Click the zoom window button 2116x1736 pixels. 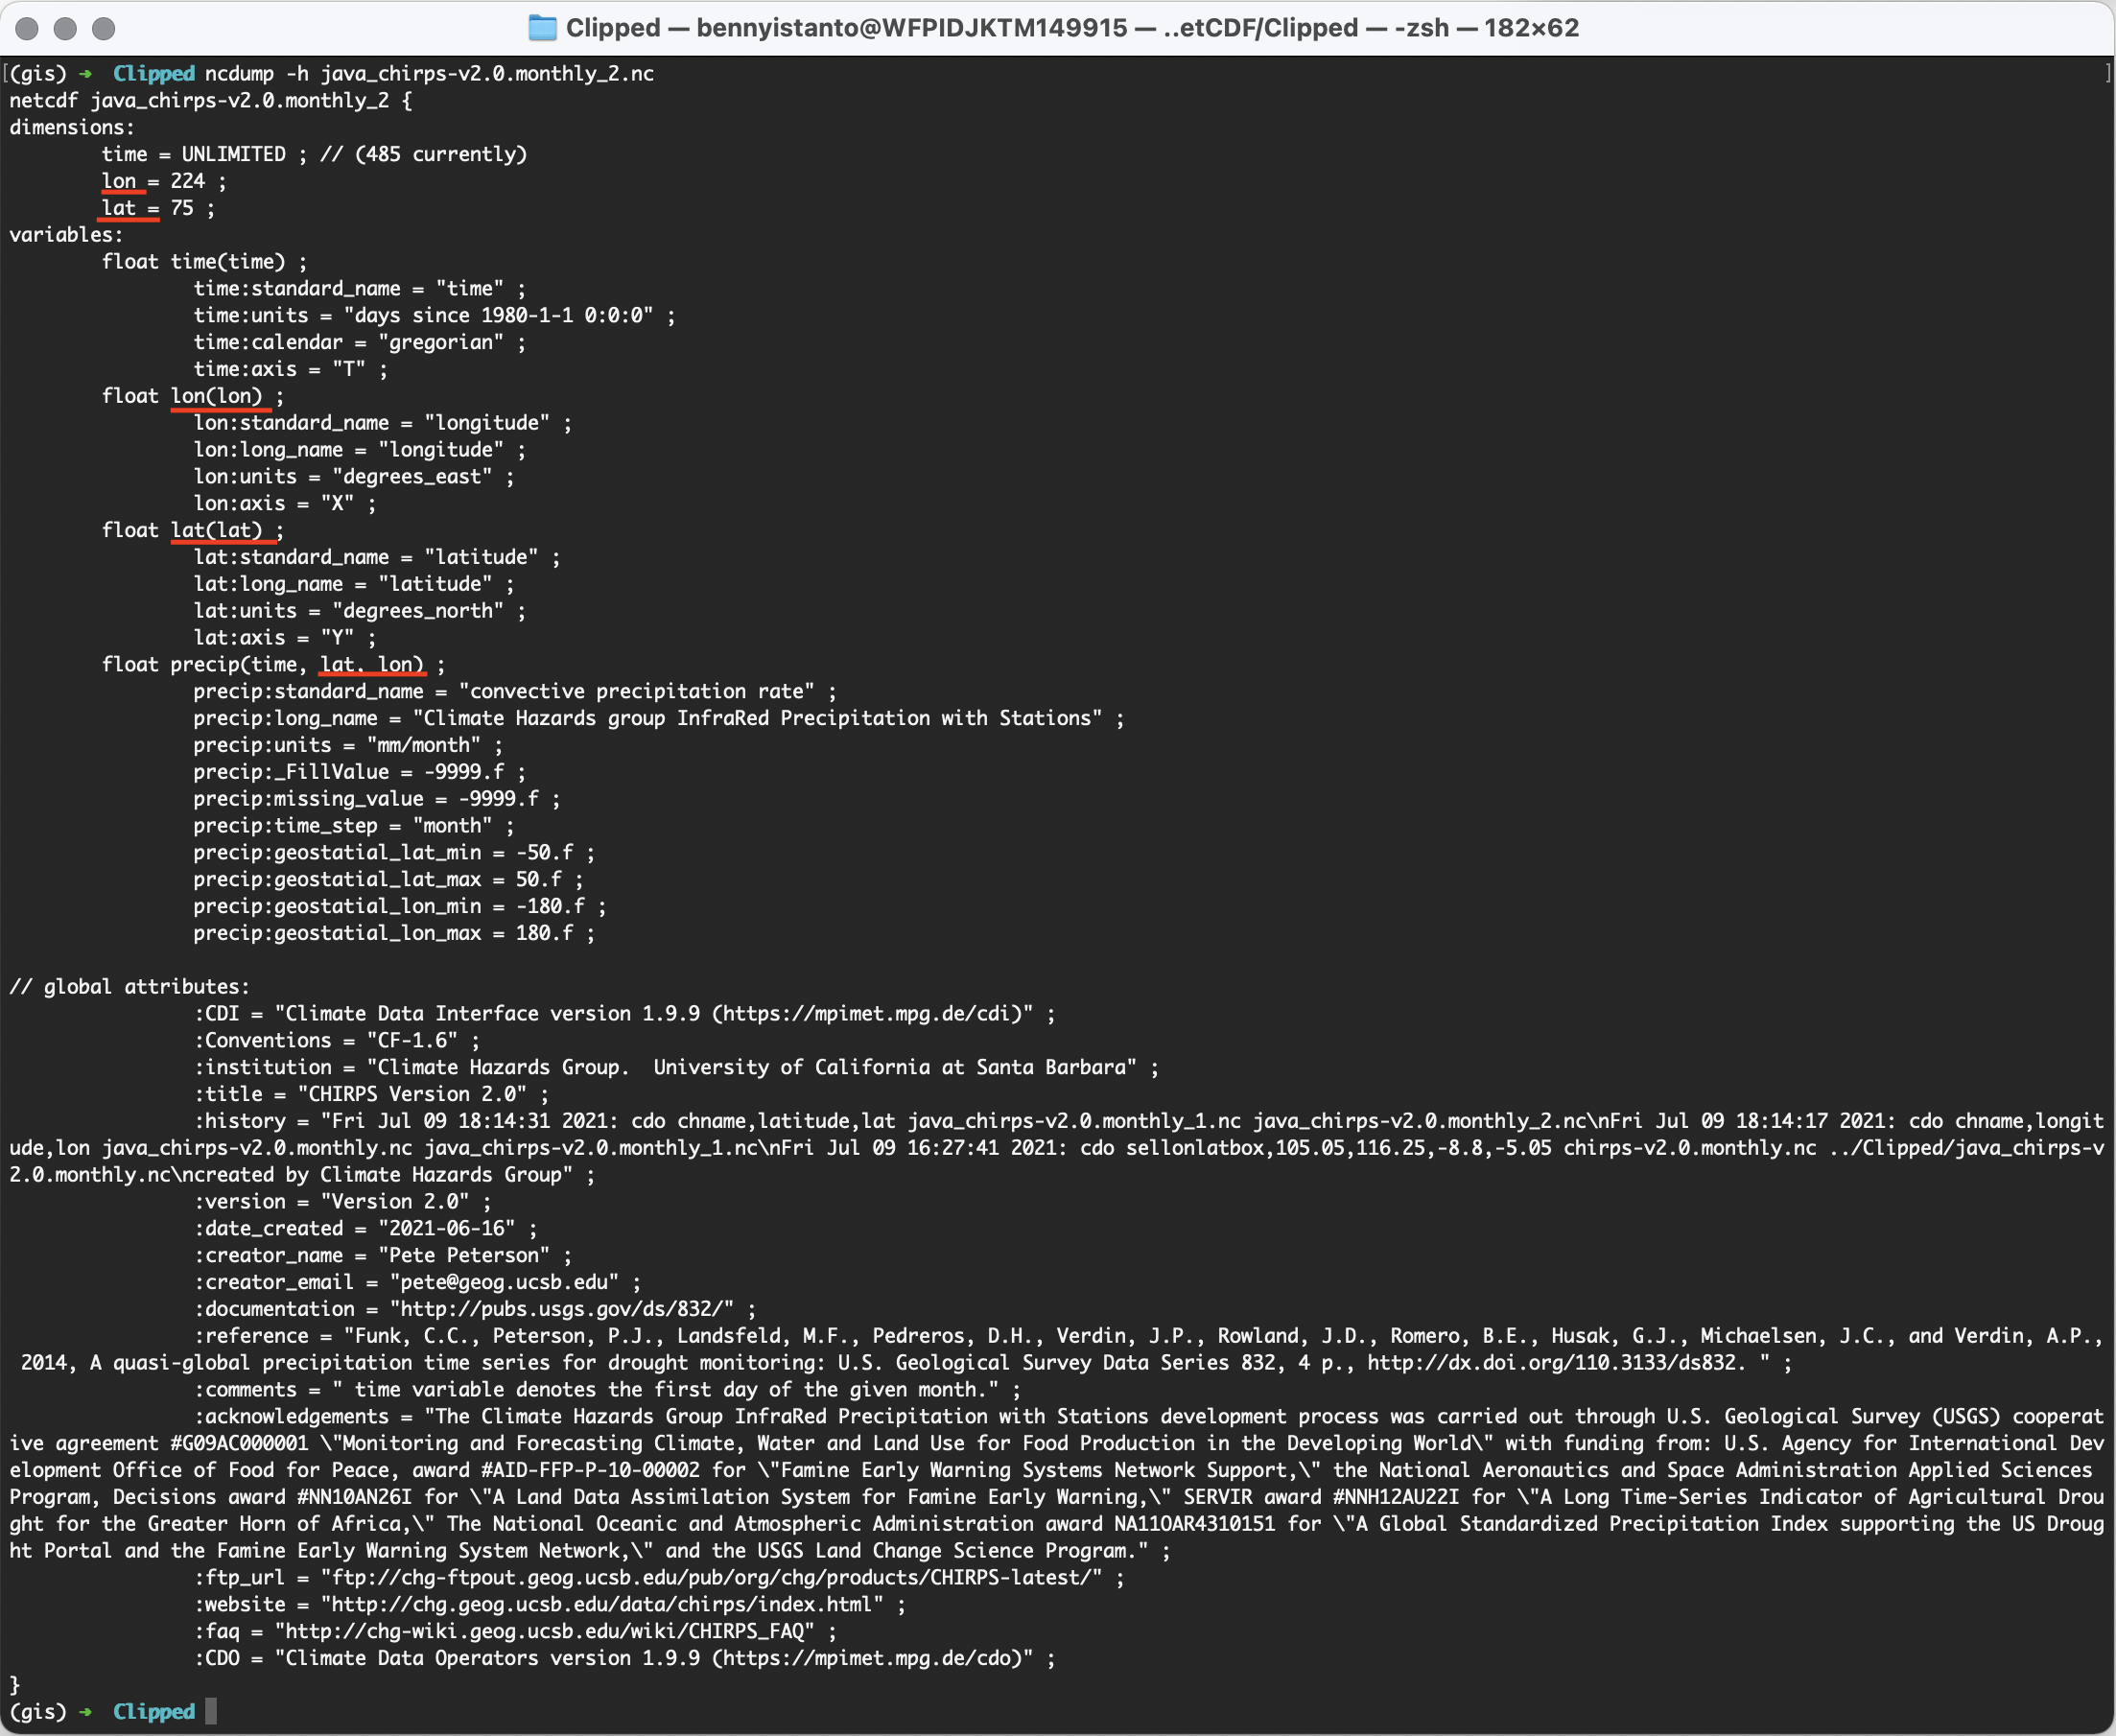pos(103,28)
